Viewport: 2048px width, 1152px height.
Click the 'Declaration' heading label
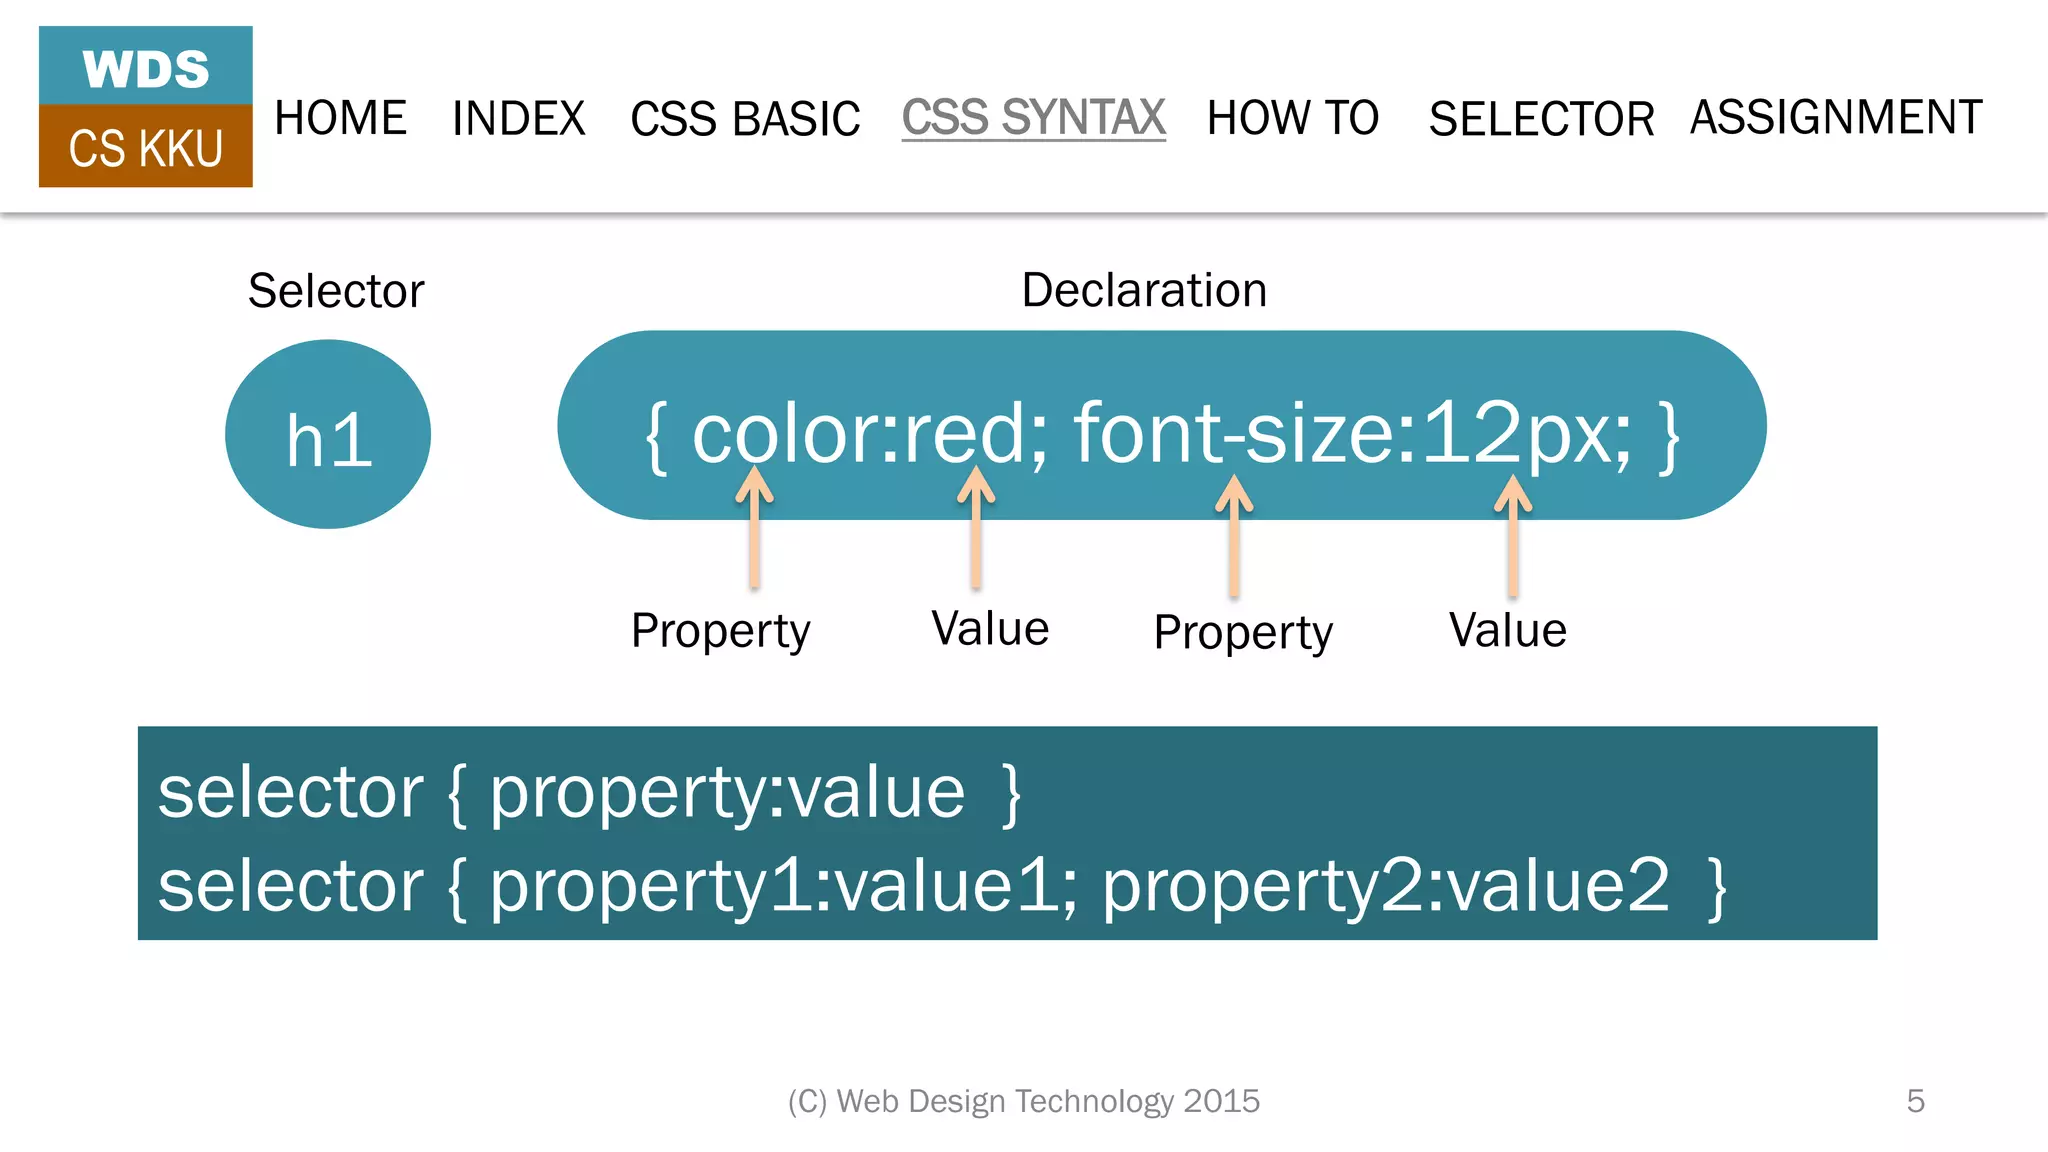point(1144,290)
